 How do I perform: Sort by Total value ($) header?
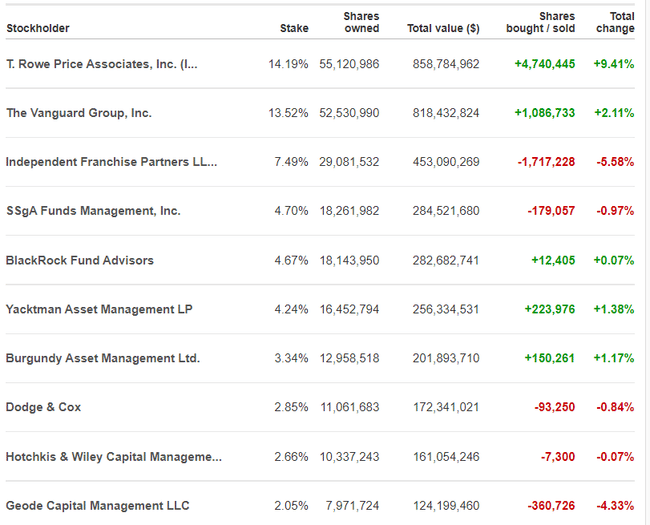click(443, 28)
